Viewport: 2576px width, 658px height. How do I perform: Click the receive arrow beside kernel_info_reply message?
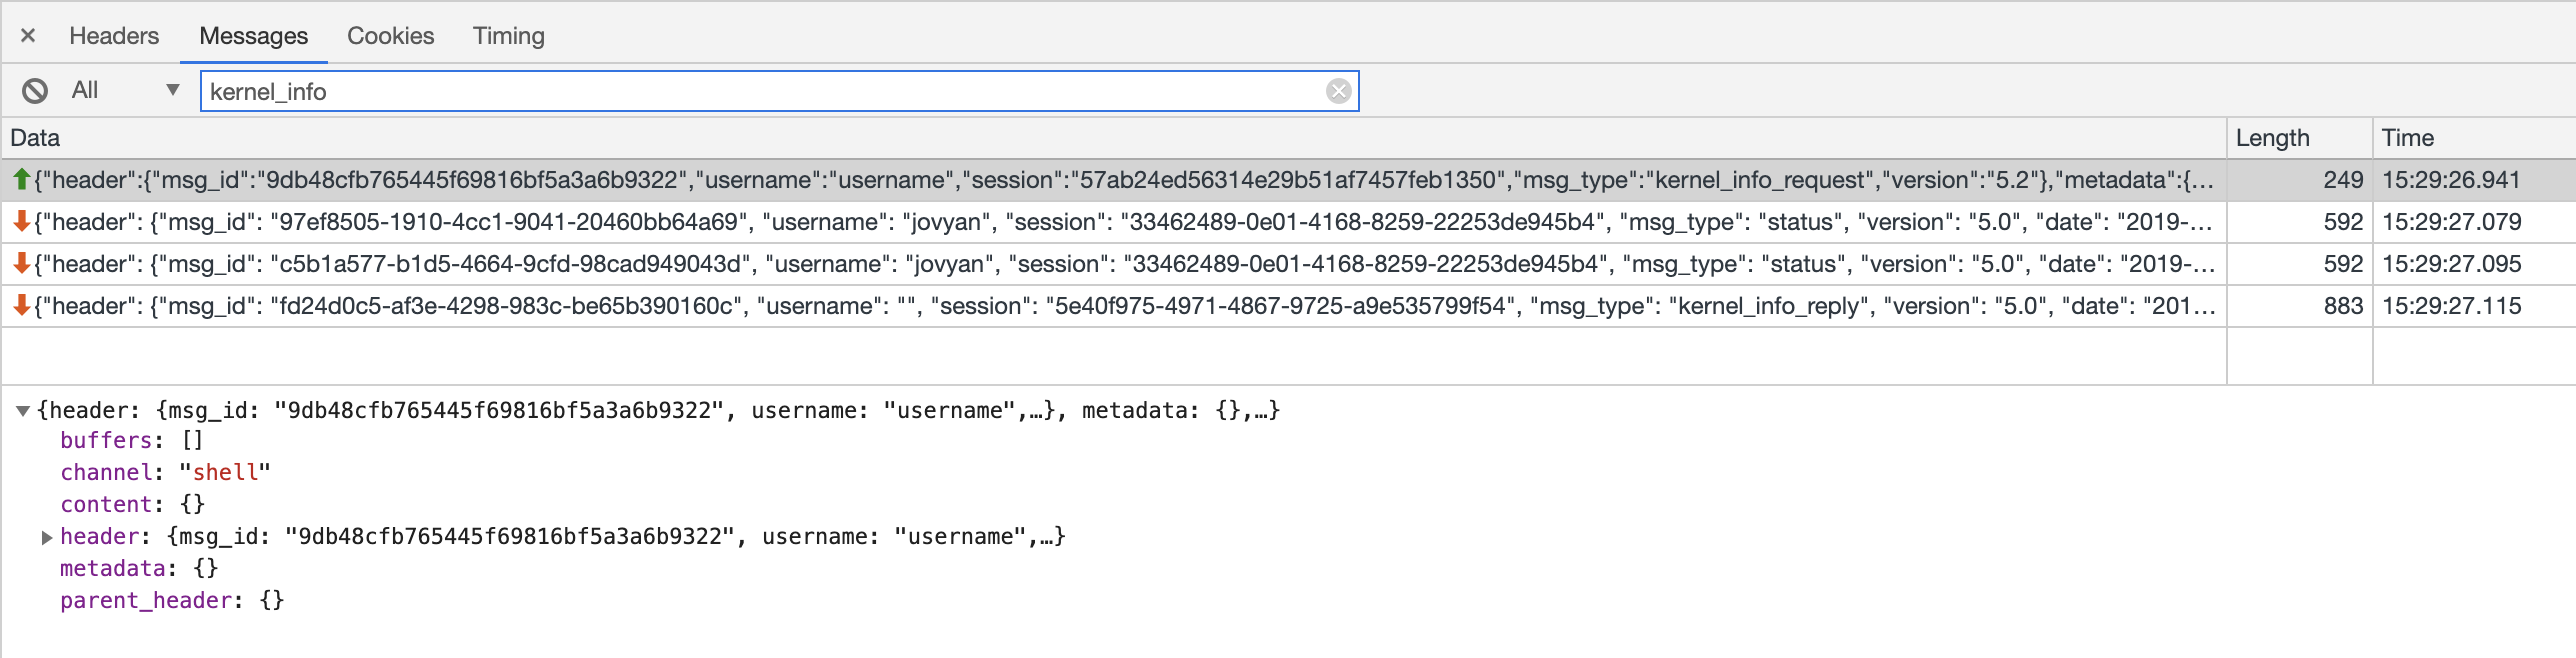coord(20,306)
